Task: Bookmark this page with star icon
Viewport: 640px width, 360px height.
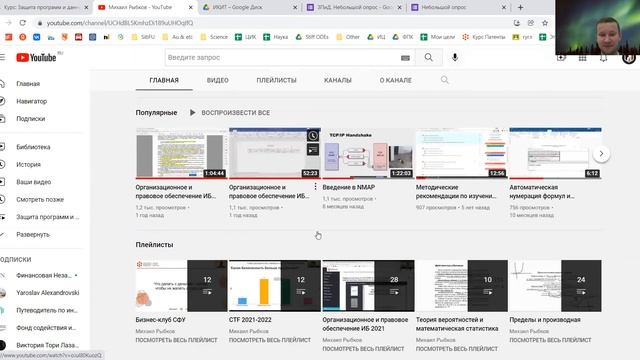Action: pos(545,23)
